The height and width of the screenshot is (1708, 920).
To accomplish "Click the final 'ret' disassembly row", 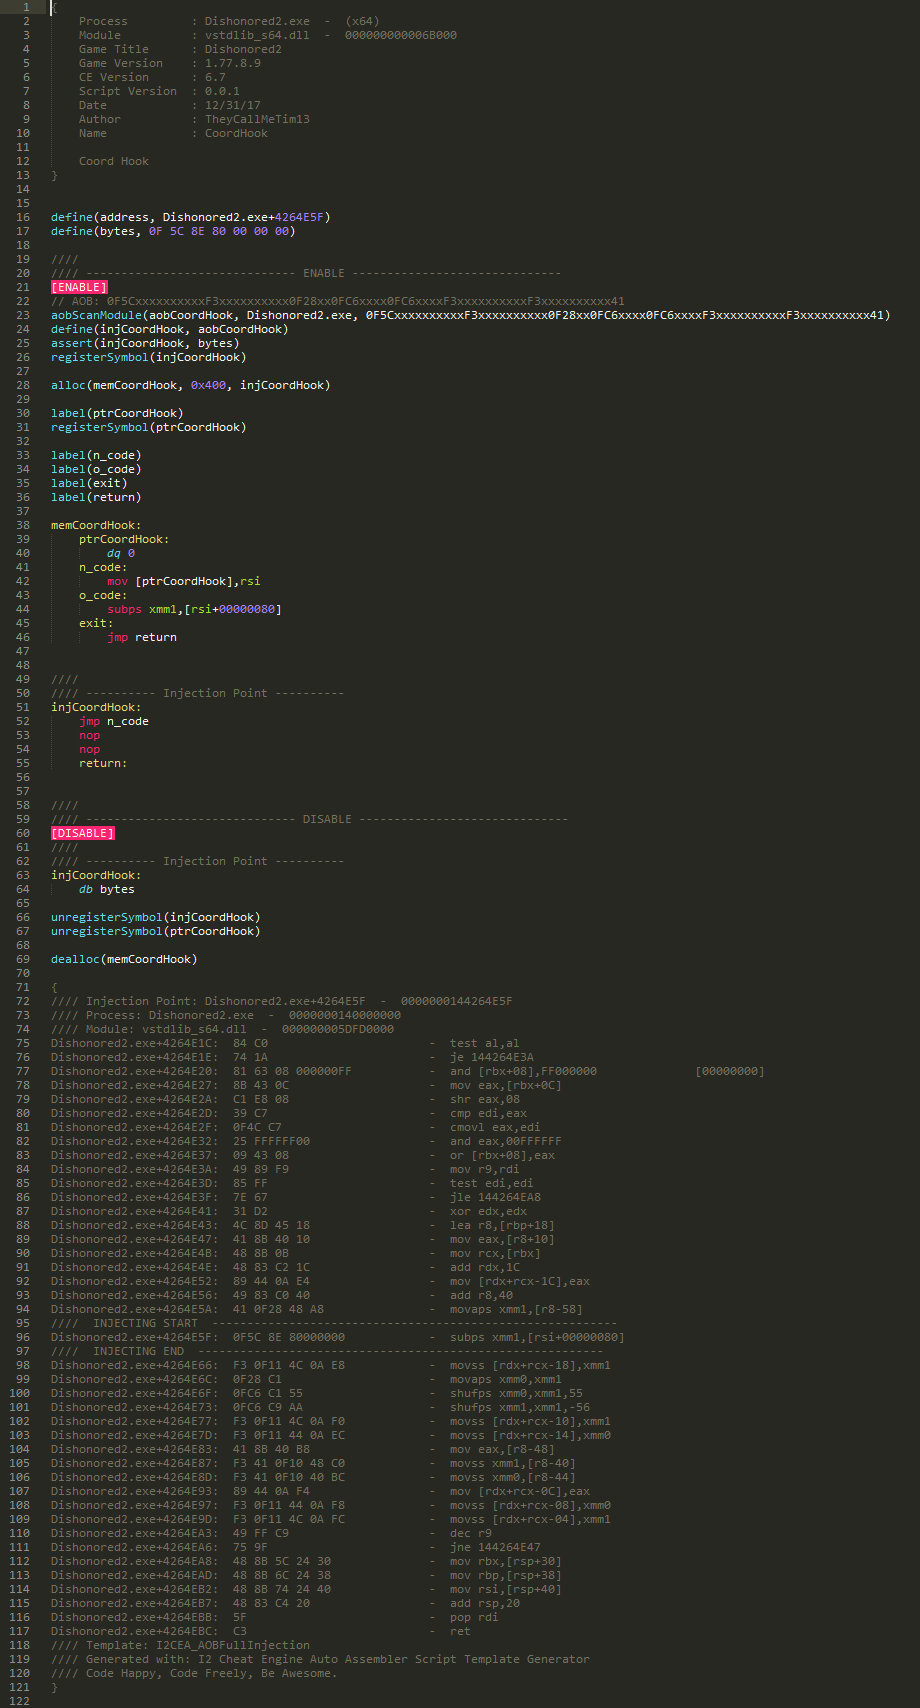I will [x=261, y=1631].
